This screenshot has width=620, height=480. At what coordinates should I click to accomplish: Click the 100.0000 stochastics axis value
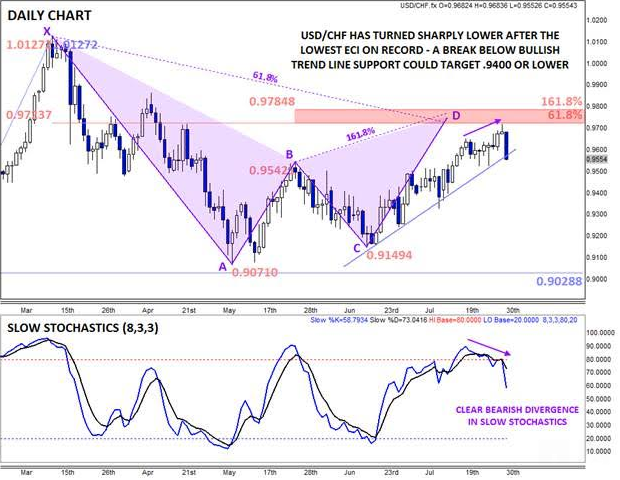[x=599, y=333]
